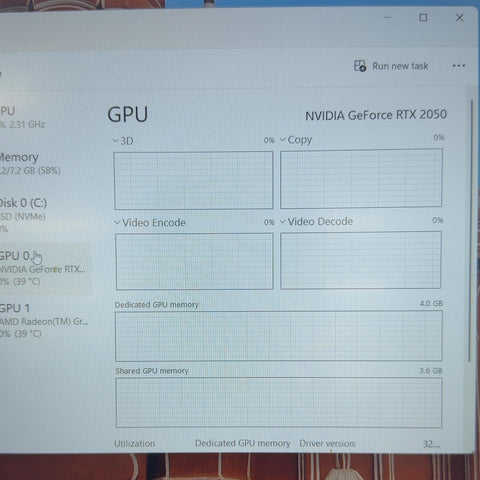Click the 3D utilization graph
The image size is (480, 480).
click(194, 180)
